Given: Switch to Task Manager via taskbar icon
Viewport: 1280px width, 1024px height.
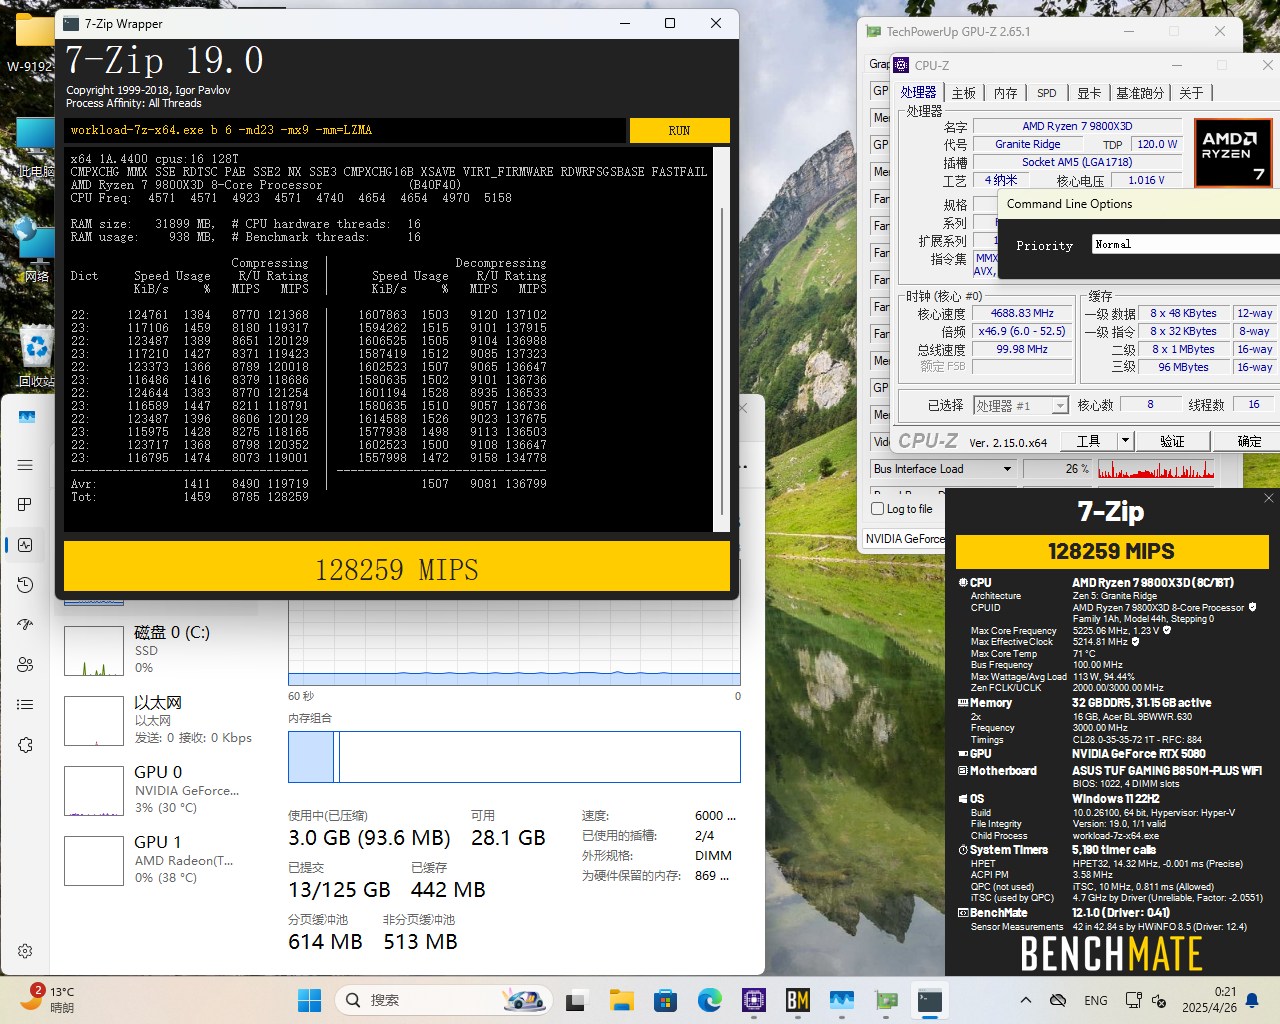Looking at the screenshot, I should pos(842,1000).
